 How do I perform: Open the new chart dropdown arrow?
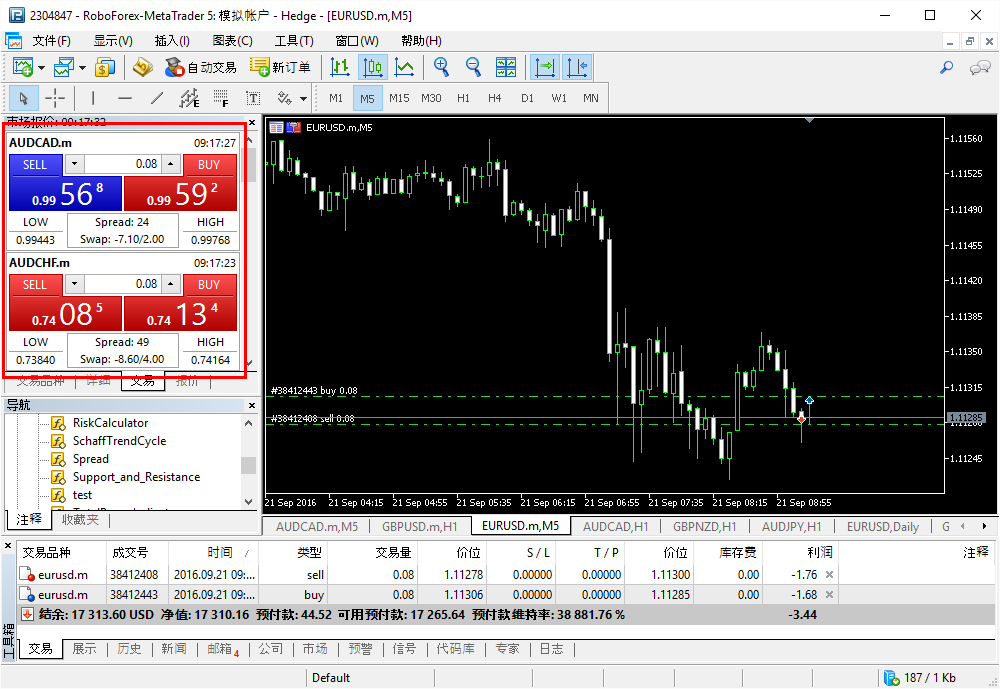click(x=42, y=68)
